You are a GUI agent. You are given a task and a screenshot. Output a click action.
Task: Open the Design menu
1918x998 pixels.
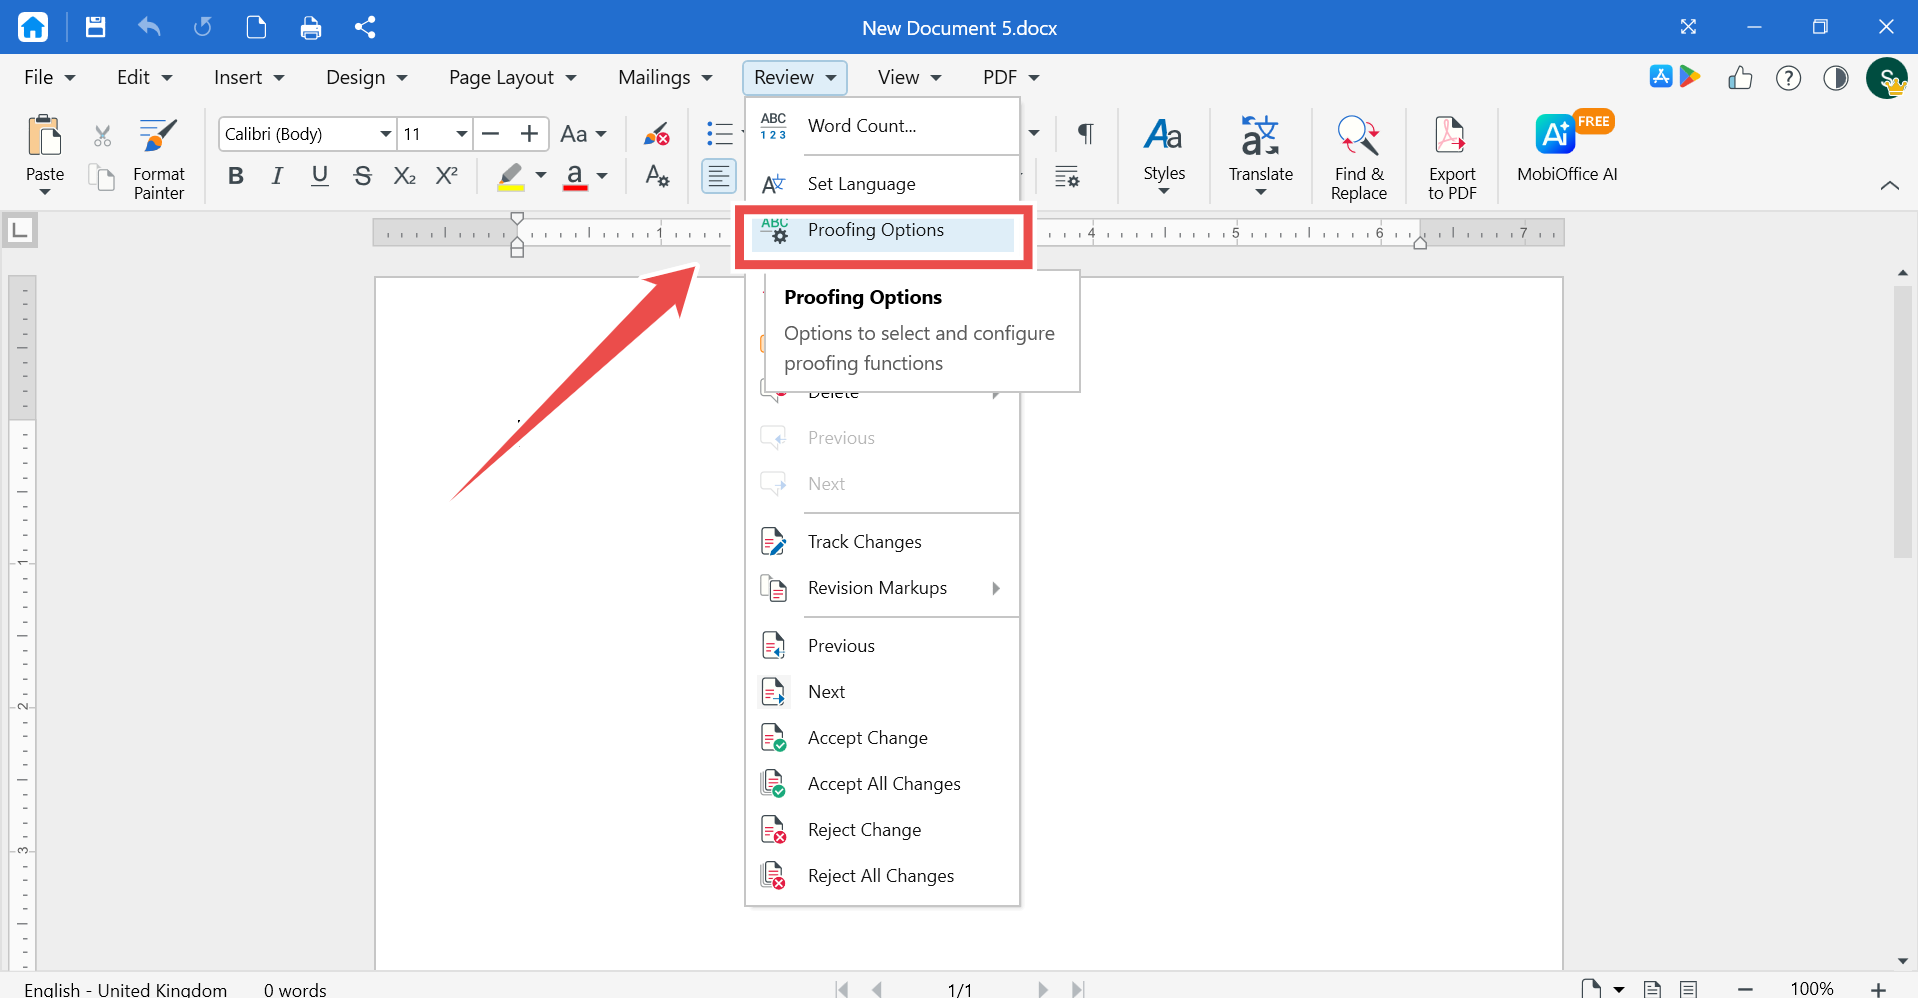click(367, 78)
